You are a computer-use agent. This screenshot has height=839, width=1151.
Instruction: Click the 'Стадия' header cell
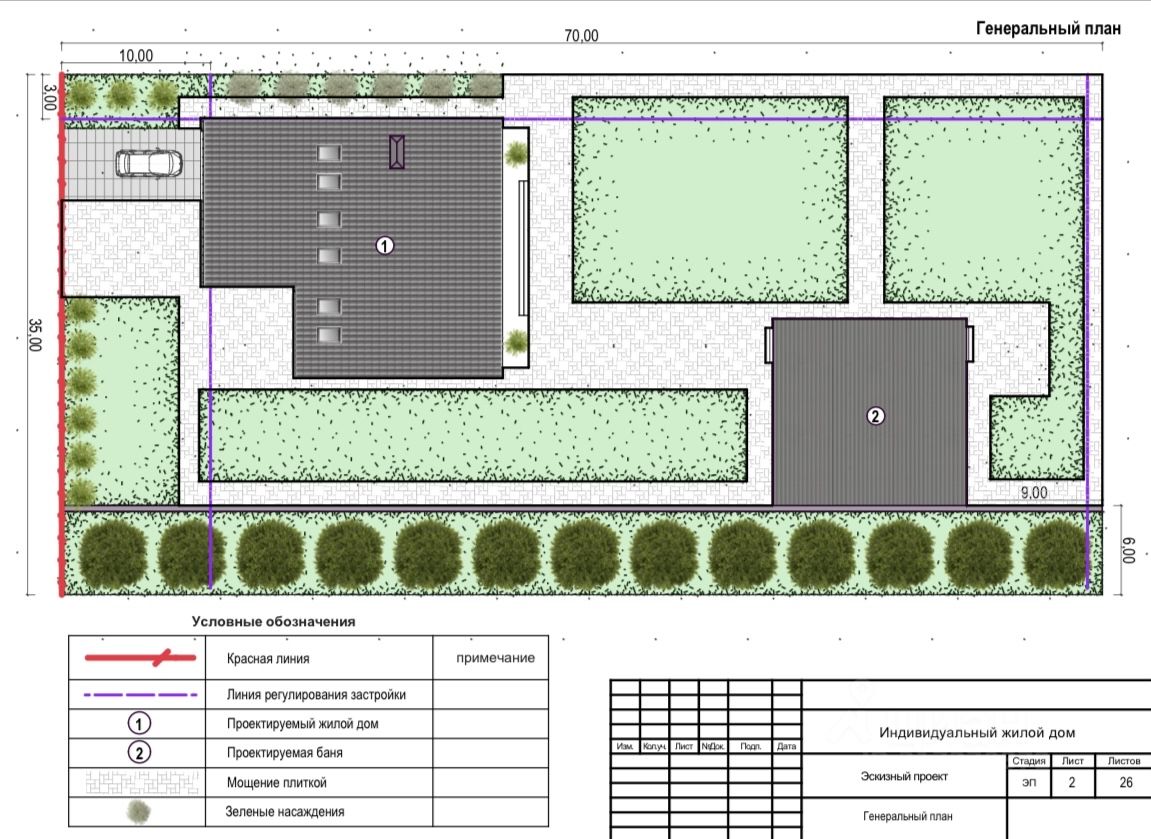(x=1028, y=760)
